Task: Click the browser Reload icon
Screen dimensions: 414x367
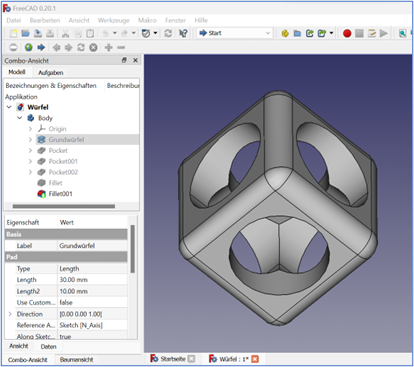Action: pos(81,47)
